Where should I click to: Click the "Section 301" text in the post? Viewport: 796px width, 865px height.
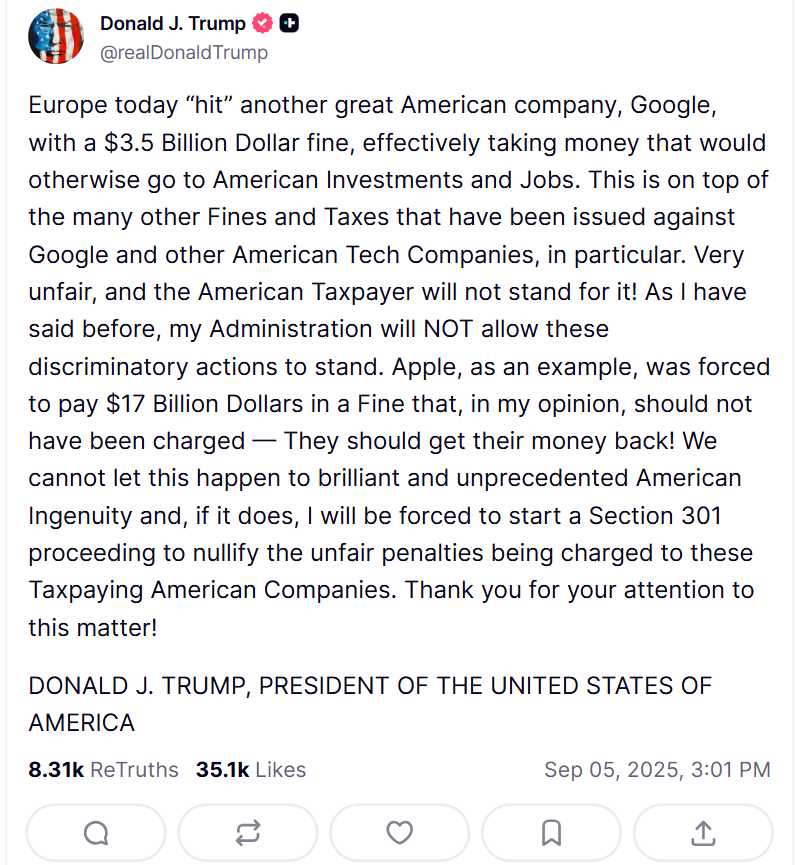(x=655, y=516)
